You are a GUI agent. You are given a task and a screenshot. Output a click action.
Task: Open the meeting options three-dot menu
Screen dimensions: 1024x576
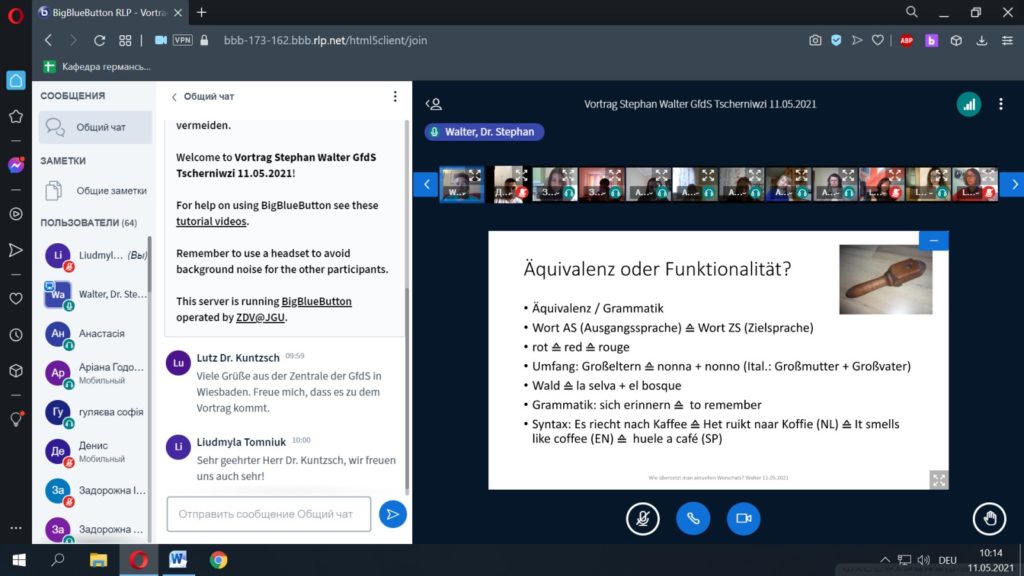tap(1000, 104)
